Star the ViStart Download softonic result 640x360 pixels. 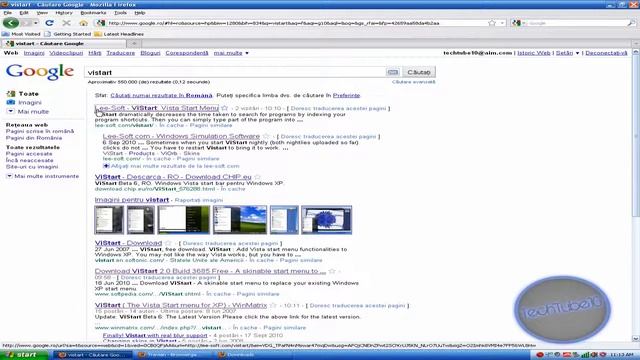point(168,243)
